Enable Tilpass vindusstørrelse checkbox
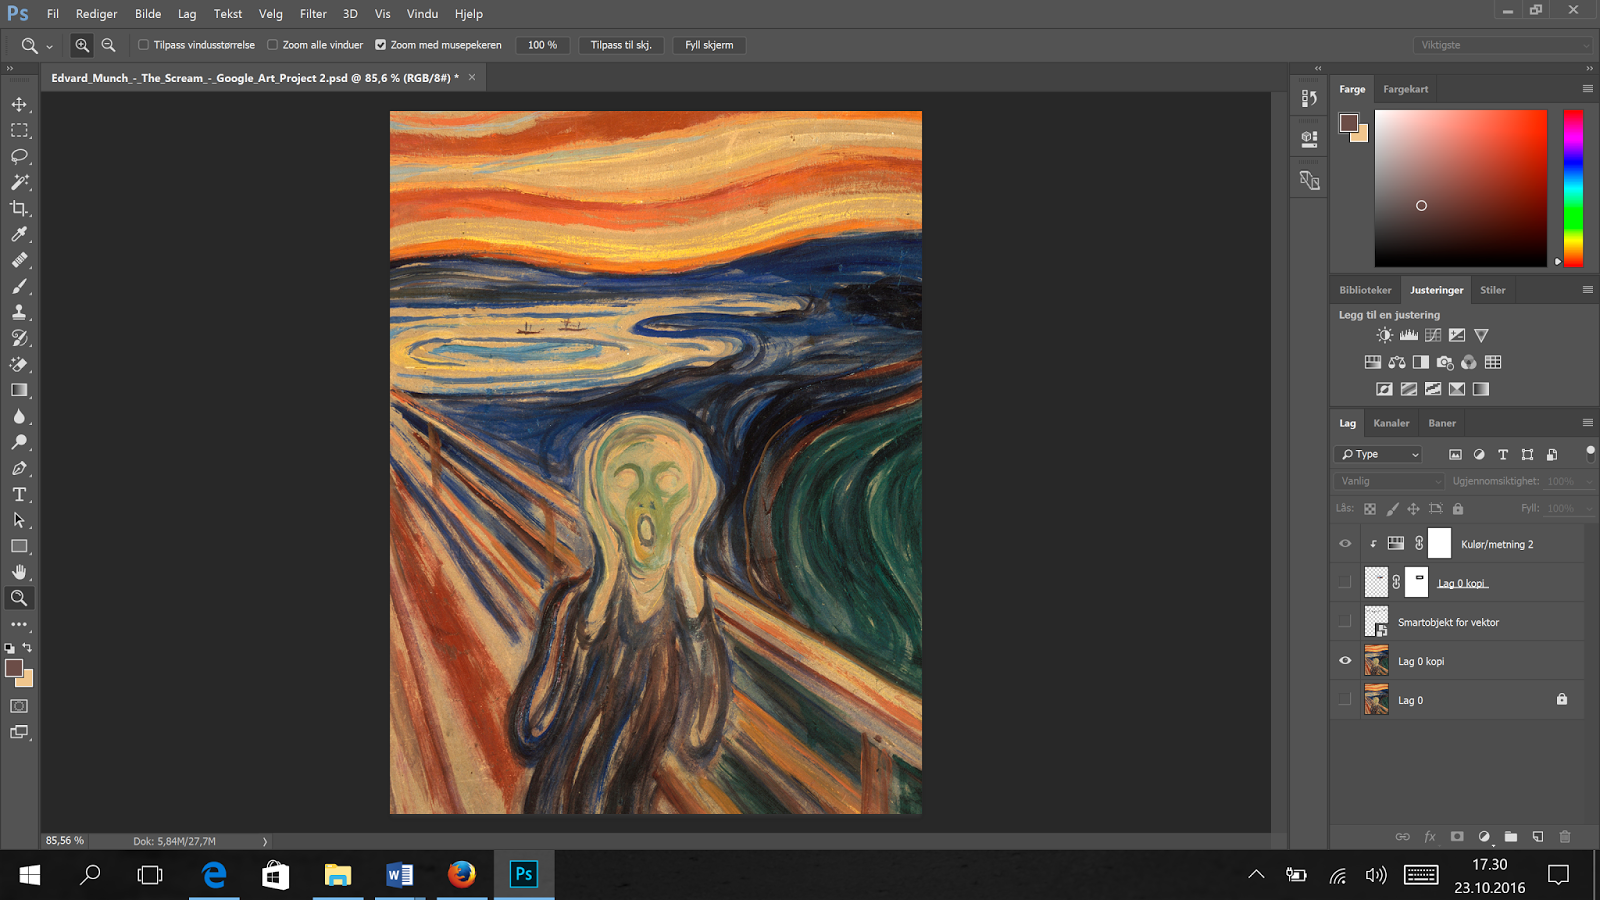The width and height of the screenshot is (1600, 900). tap(143, 45)
